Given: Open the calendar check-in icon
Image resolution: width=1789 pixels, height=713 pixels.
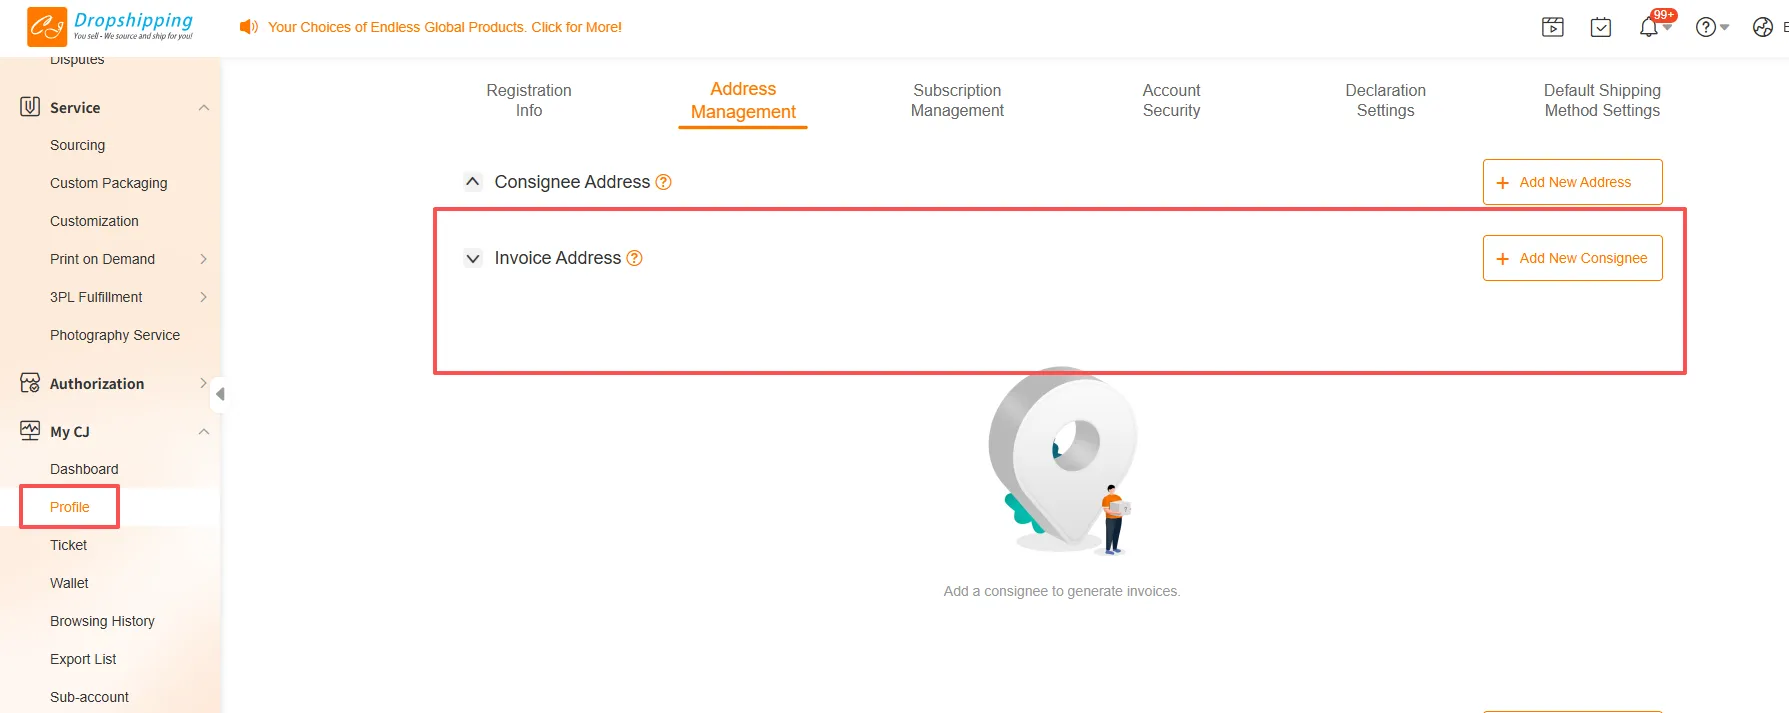Looking at the screenshot, I should (1600, 27).
